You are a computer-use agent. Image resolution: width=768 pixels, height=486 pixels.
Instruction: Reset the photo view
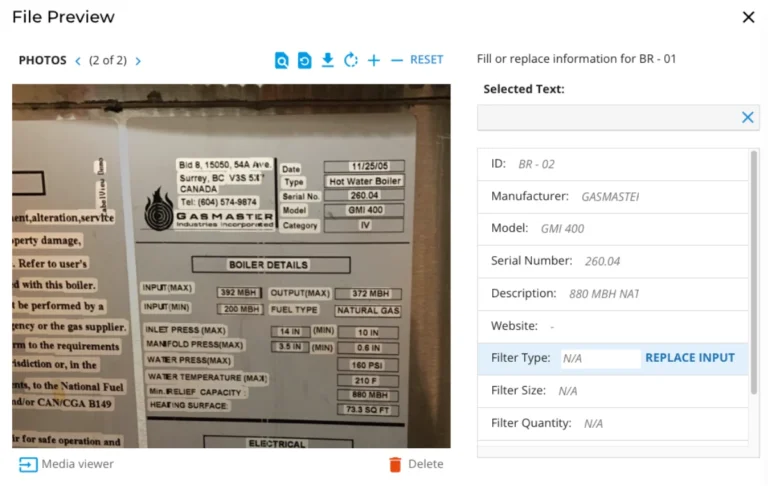pyautogui.click(x=426, y=60)
